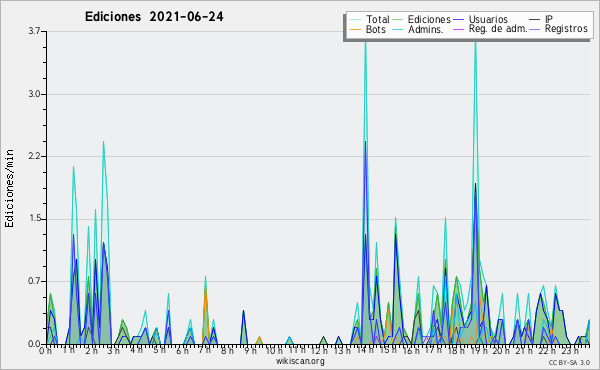Click the 2.2 y-axis value
Viewport: 600px width, 370px height.
tap(34, 156)
